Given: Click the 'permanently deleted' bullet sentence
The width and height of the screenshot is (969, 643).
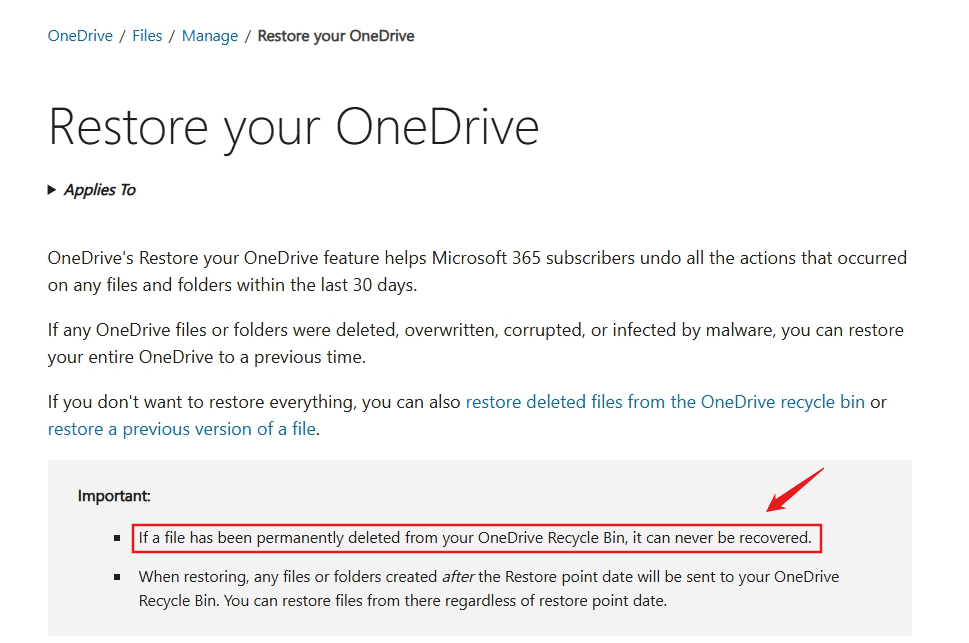Looking at the screenshot, I should click(x=475, y=538).
